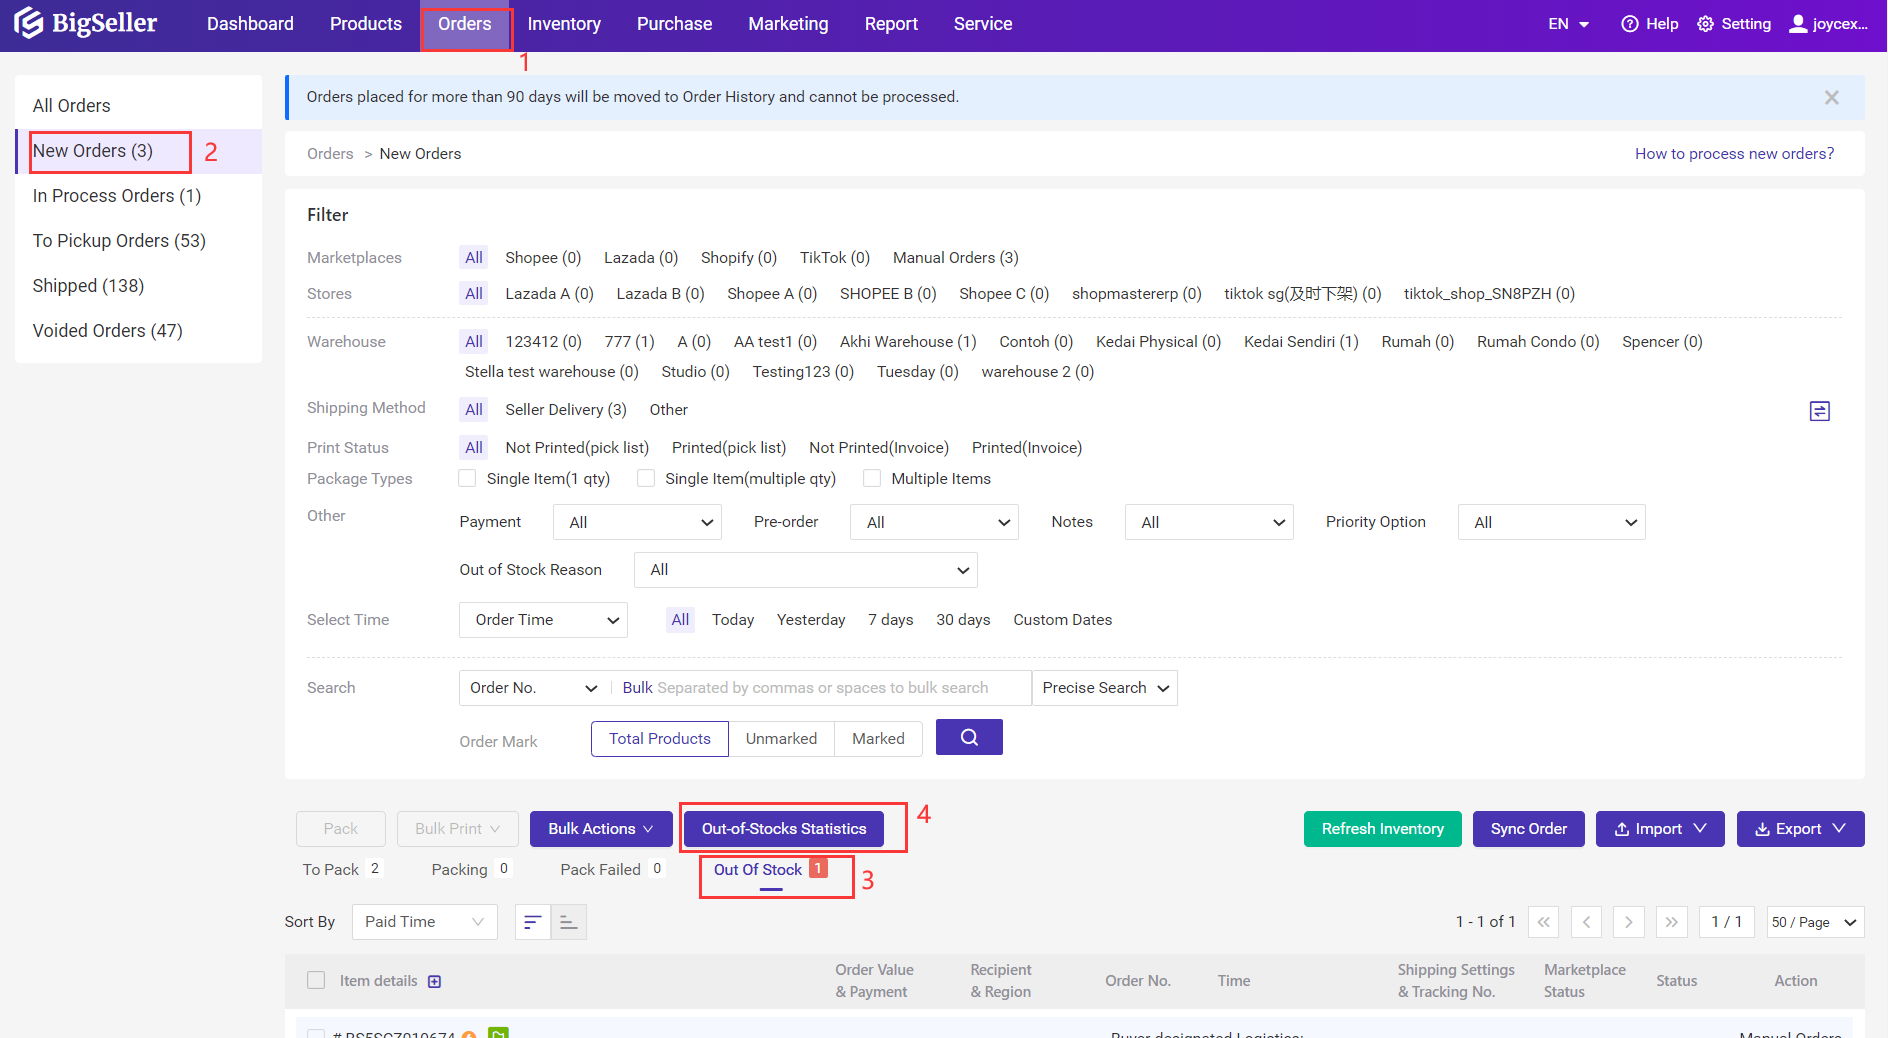
Task: Open the Precise Search dropdown
Action: [x=1104, y=688]
